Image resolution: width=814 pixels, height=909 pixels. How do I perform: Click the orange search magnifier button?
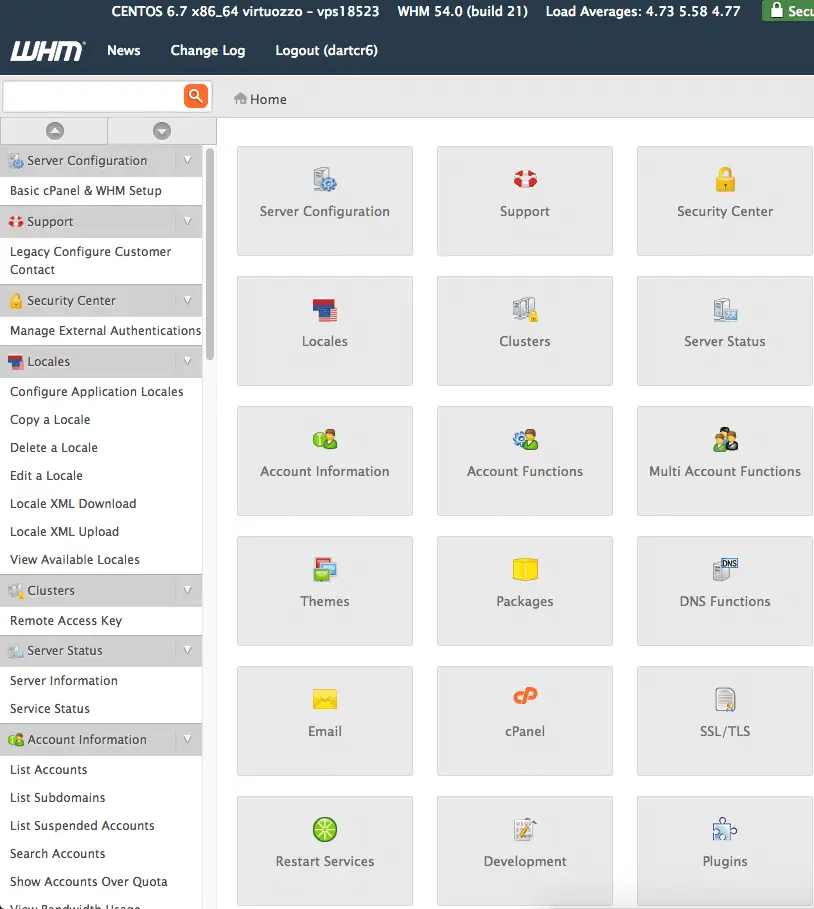pyautogui.click(x=196, y=96)
